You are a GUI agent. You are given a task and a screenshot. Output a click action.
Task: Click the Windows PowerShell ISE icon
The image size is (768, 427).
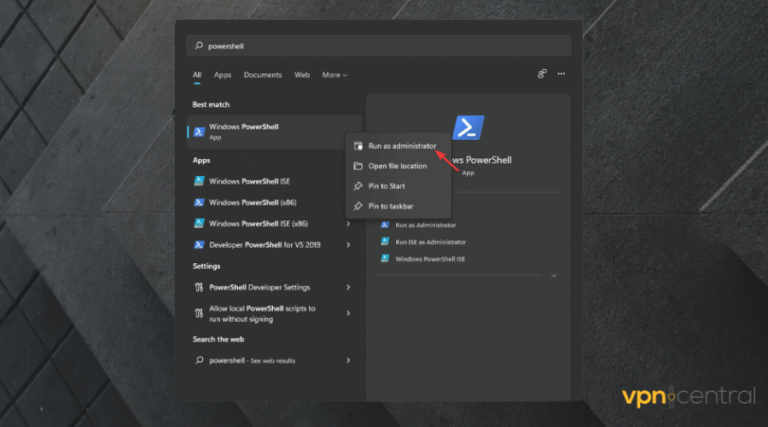click(x=199, y=181)
